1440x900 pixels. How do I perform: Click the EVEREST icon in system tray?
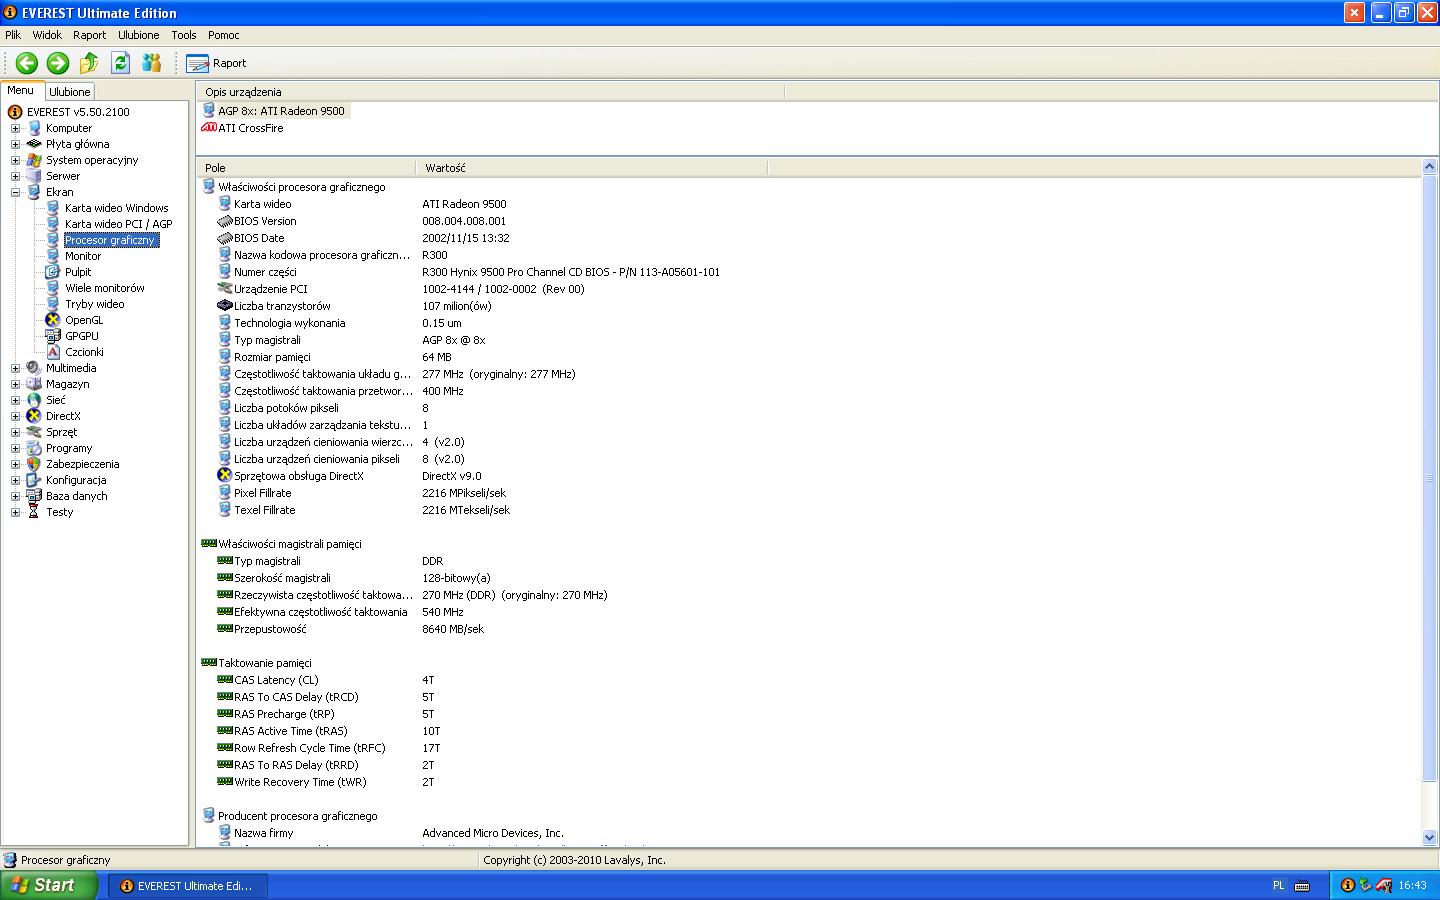coord(1347,885)
